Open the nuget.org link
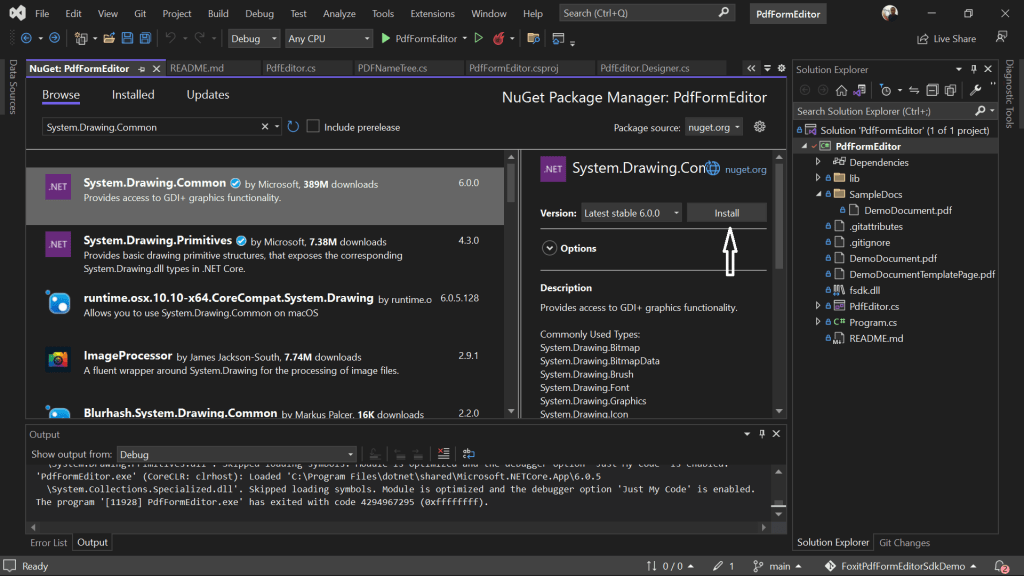Viewport: 1024px width, 576px height. [745, 169]
